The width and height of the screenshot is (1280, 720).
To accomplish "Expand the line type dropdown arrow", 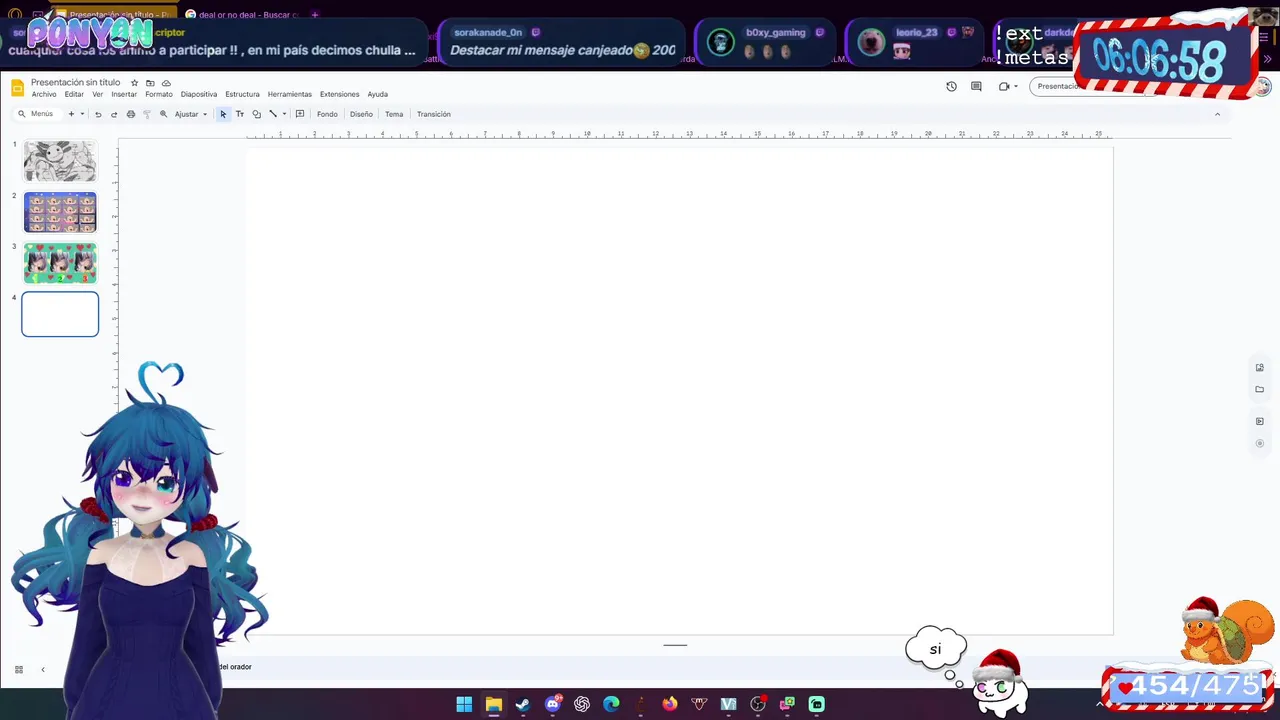I will pos(284,114).
